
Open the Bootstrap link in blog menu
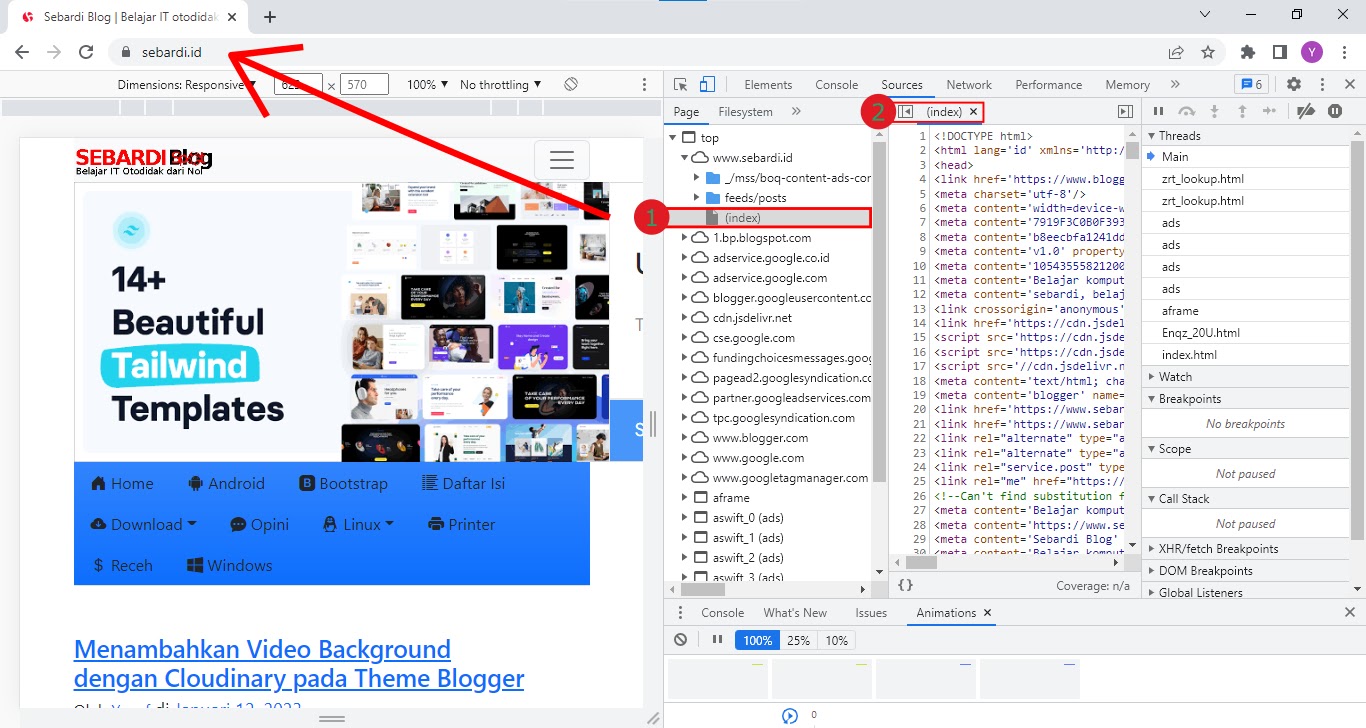[344, 484]
